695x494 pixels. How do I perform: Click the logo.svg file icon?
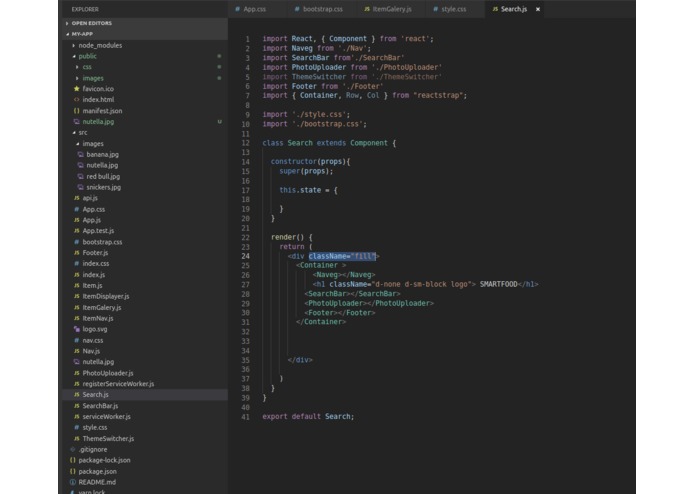[77, 329]
